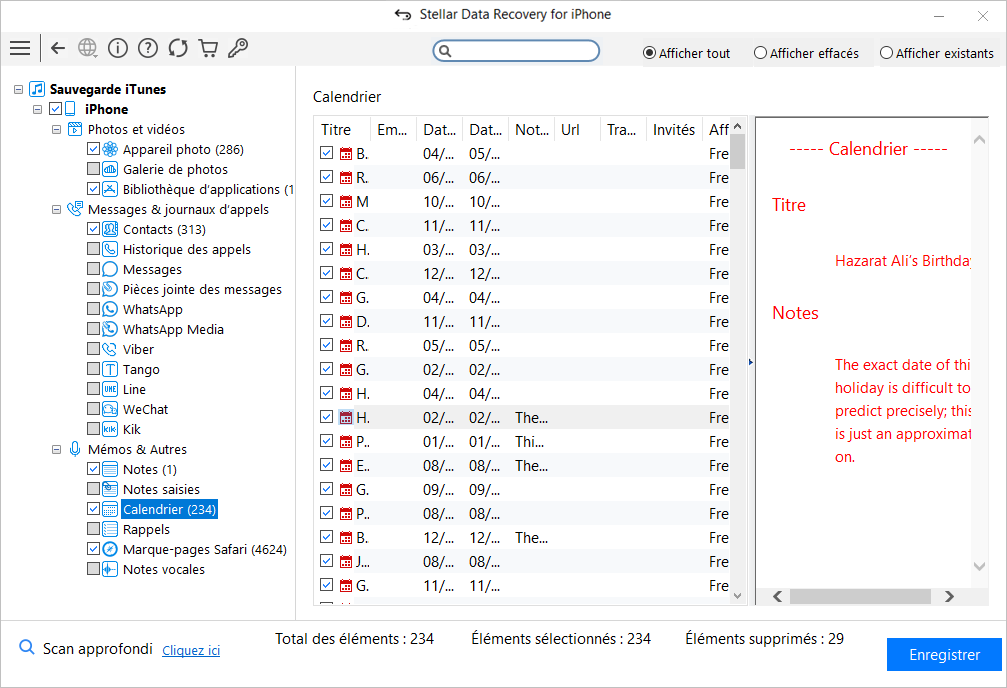Click the preview horizontal scrollbar thumb

(860, 596)
